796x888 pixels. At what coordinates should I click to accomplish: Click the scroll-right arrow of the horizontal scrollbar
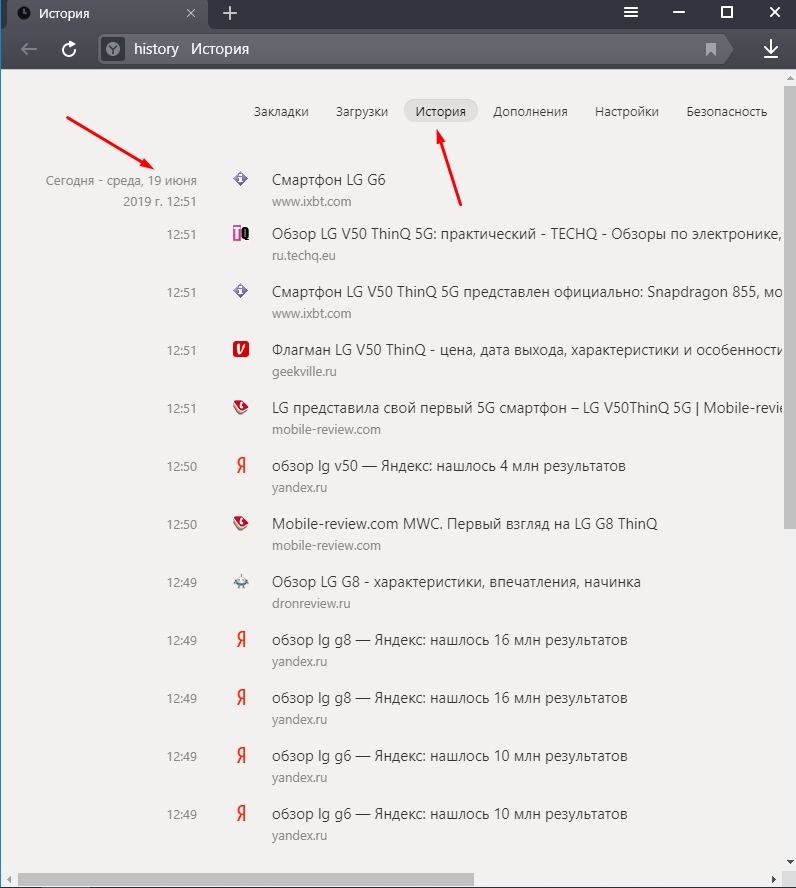point(773,880)
